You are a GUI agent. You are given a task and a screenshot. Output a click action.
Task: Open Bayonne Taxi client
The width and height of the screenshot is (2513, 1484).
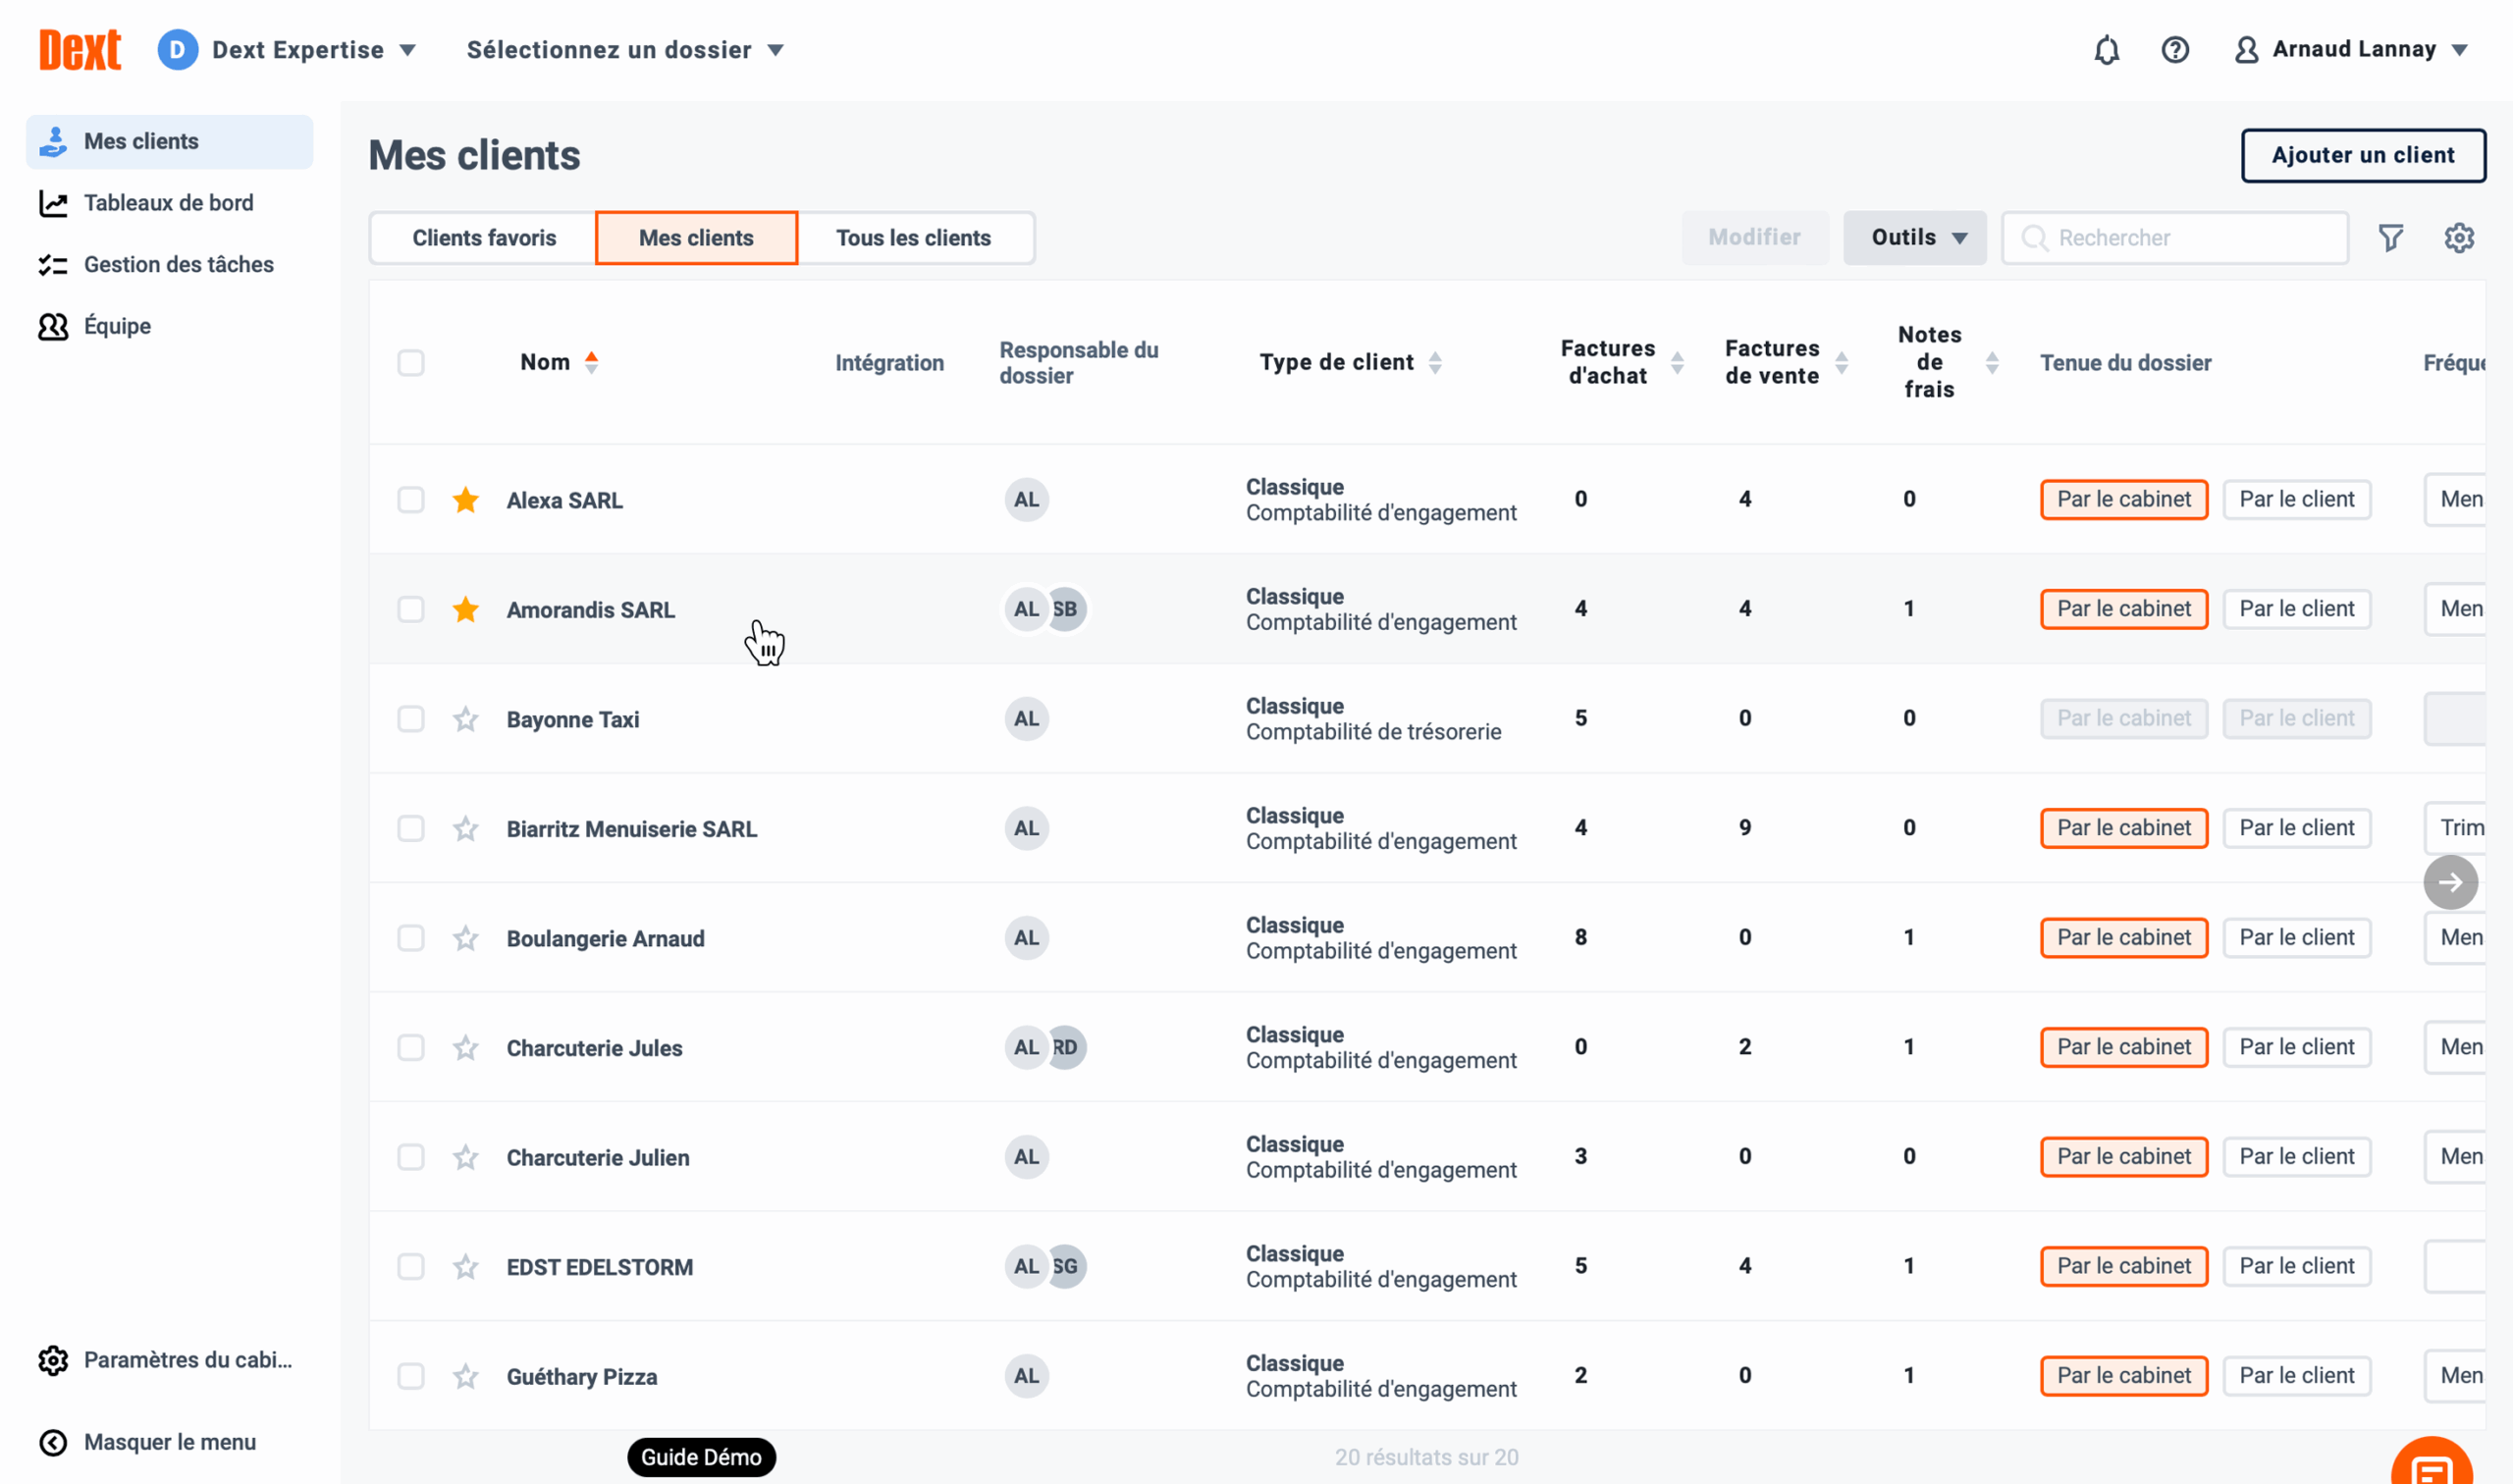(572, 720)
